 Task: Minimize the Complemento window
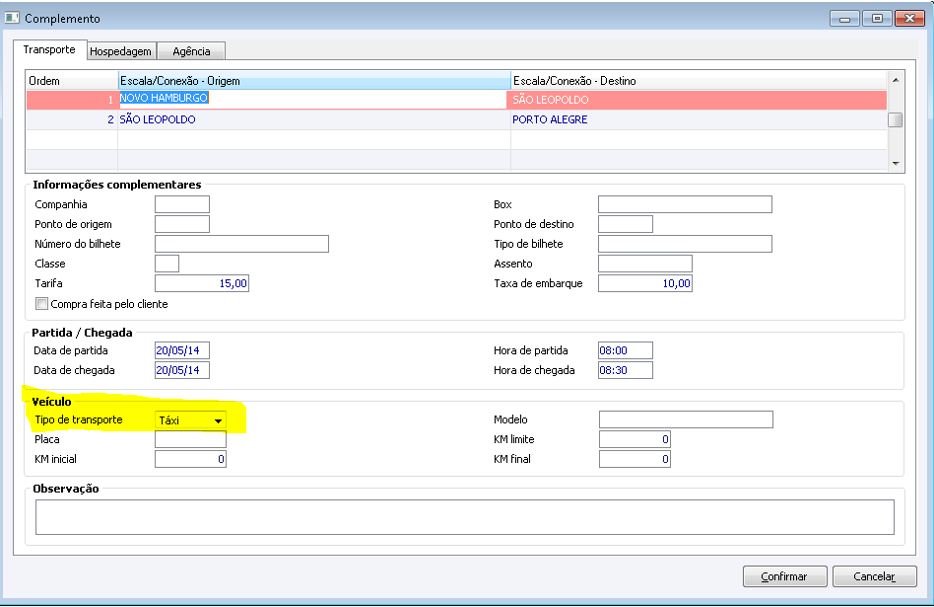(x=845, y=18)
